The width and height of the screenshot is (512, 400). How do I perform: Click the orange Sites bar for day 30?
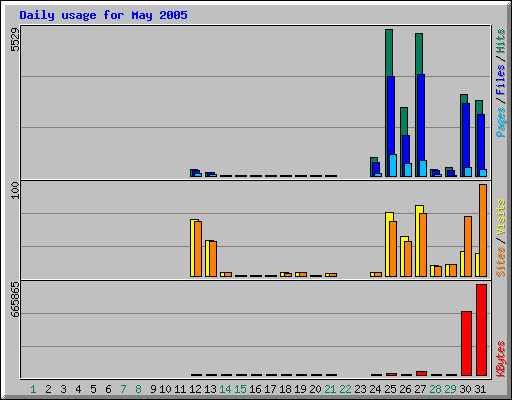(x=468, y=246)
